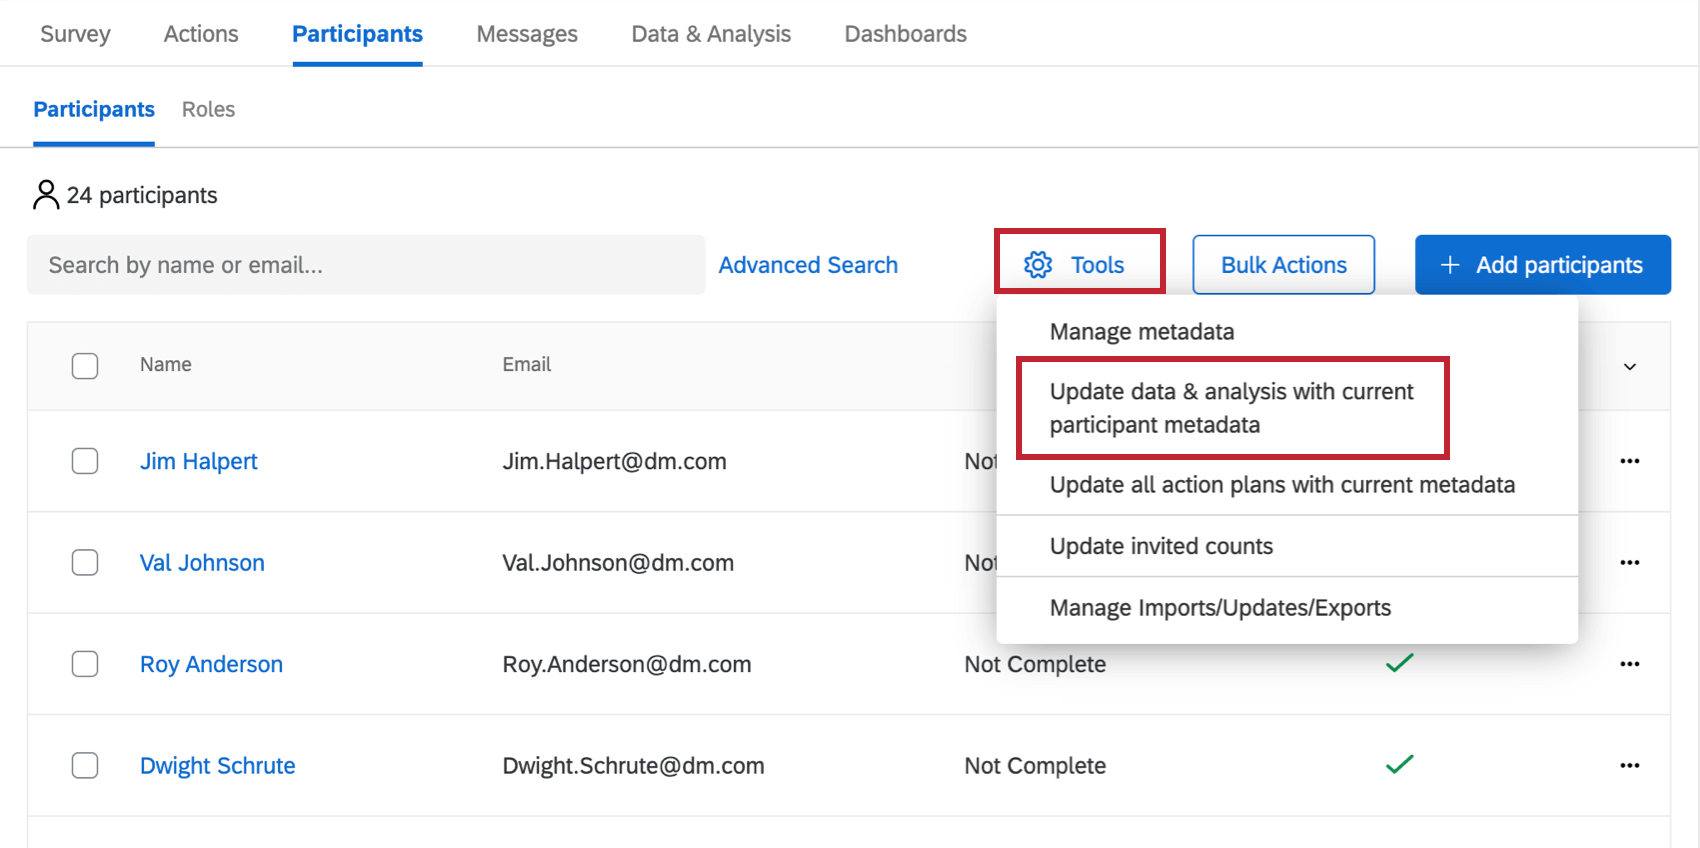
Task: Select Update invited counts menu option
Action: tap(1160, 546)
